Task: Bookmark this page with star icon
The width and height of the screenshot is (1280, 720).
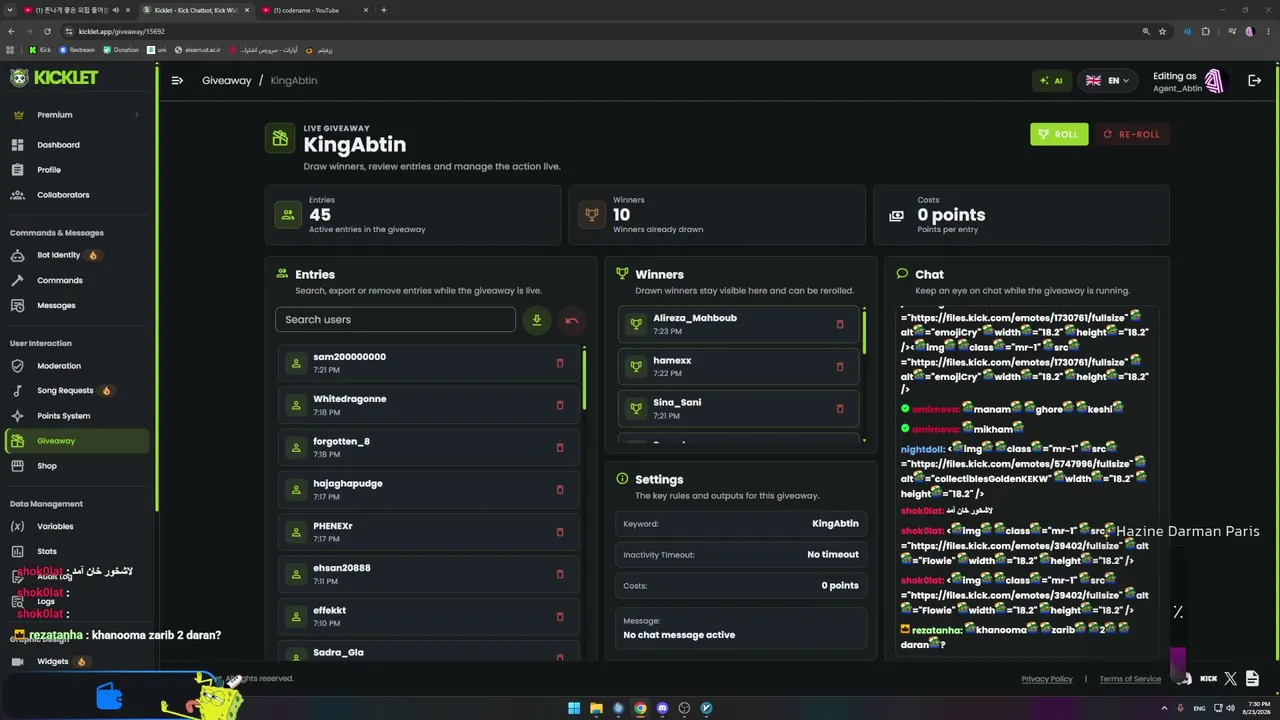Action: (1162, 31)
